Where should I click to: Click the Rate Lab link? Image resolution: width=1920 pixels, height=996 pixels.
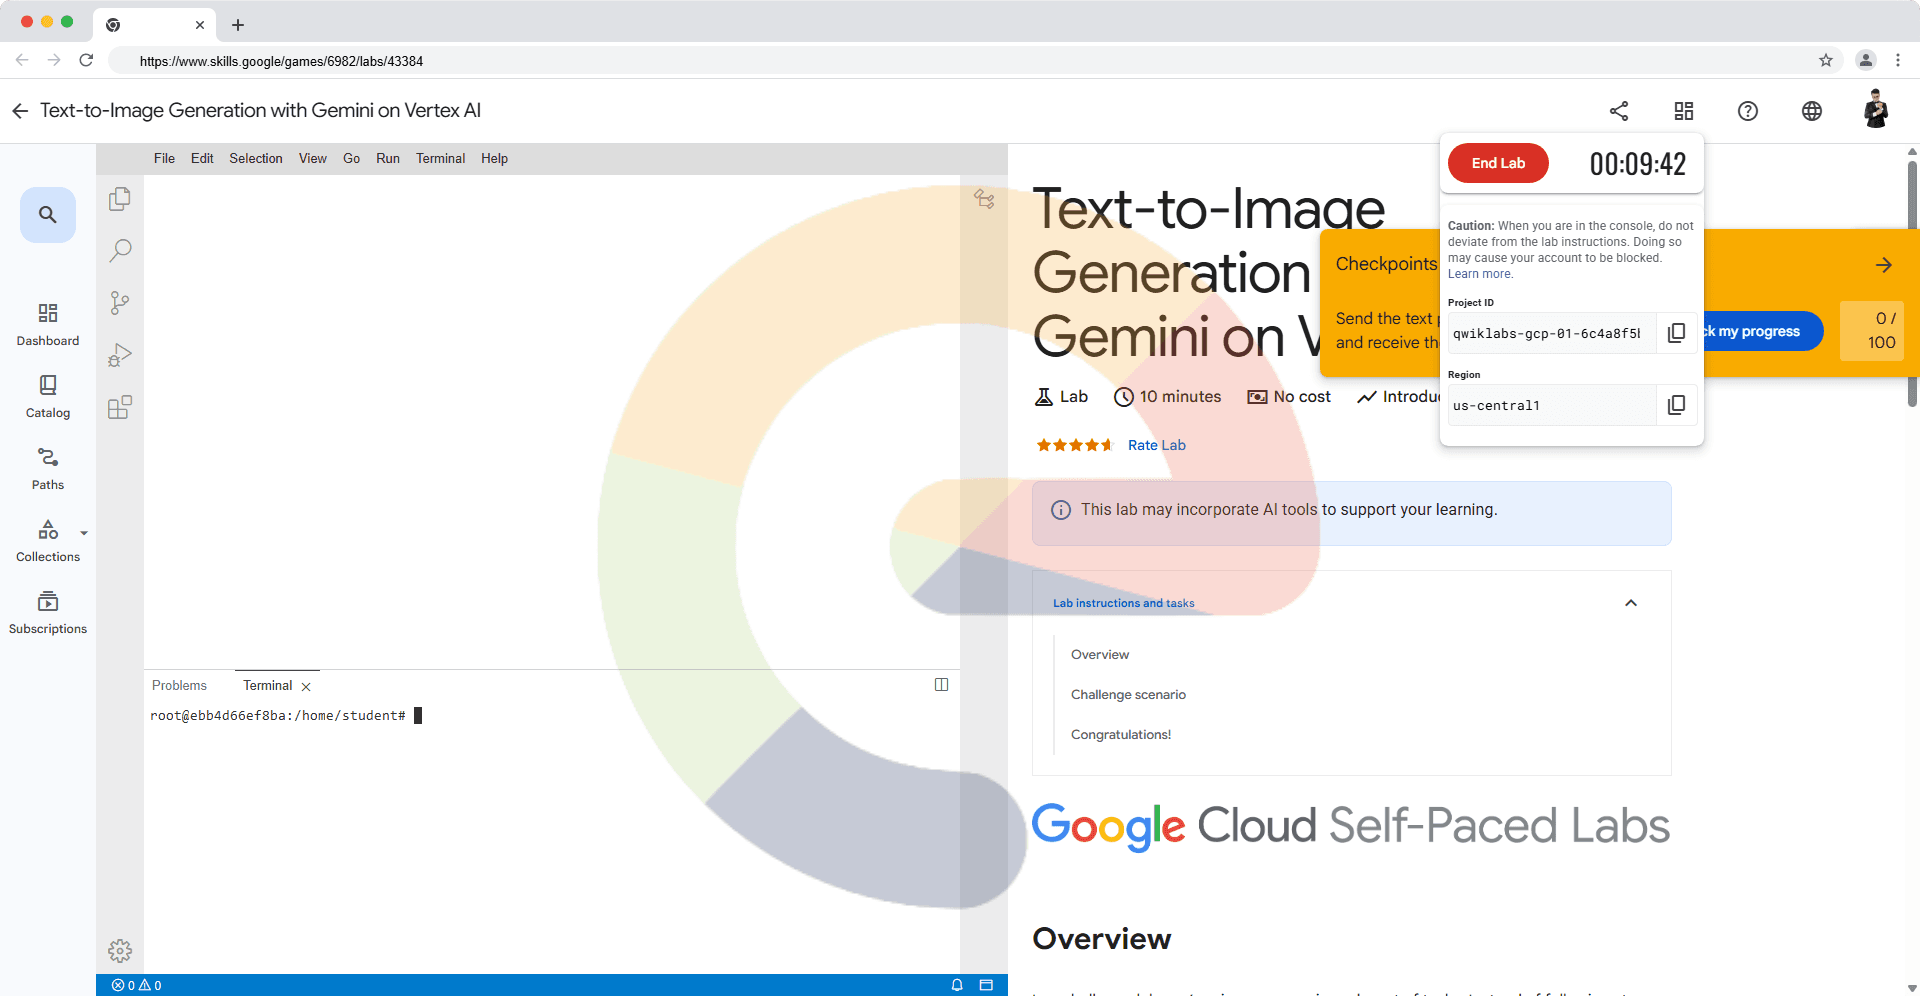pyautogui.click(x=1156, y=445)
